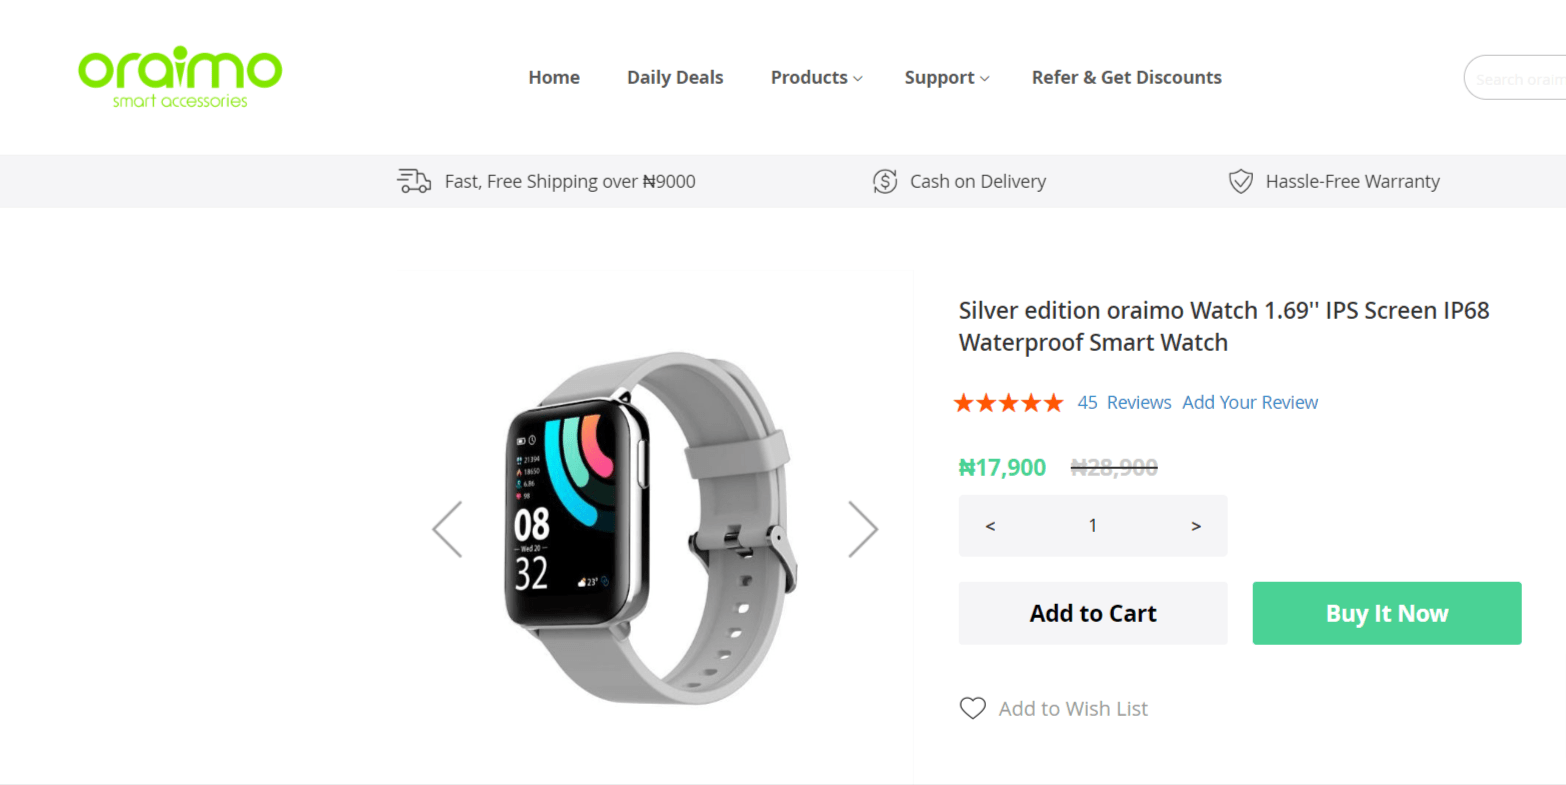The height and width of the screenshot is (785, 1566).
Task: Open the Products chevron arrow
Action: point(858,78)
